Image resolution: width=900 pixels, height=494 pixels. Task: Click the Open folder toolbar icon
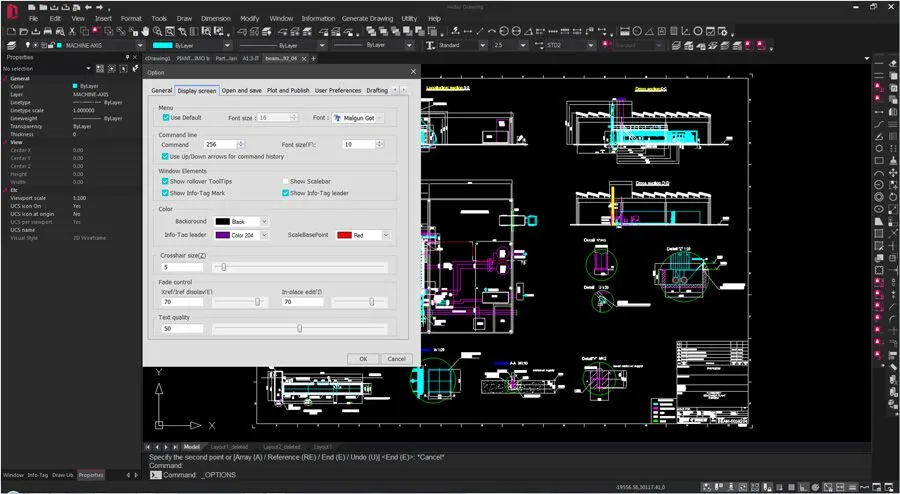tap(22, 32)
